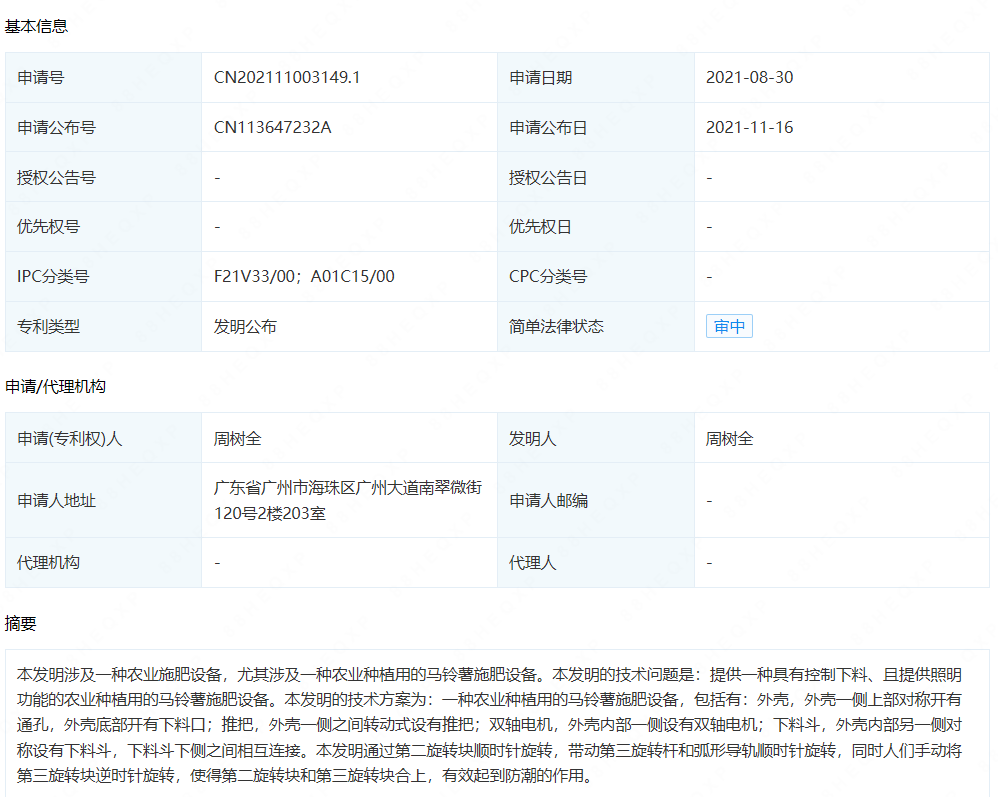
Task: Click the 申请/代理机构 section heading
Action: (55, 386)
